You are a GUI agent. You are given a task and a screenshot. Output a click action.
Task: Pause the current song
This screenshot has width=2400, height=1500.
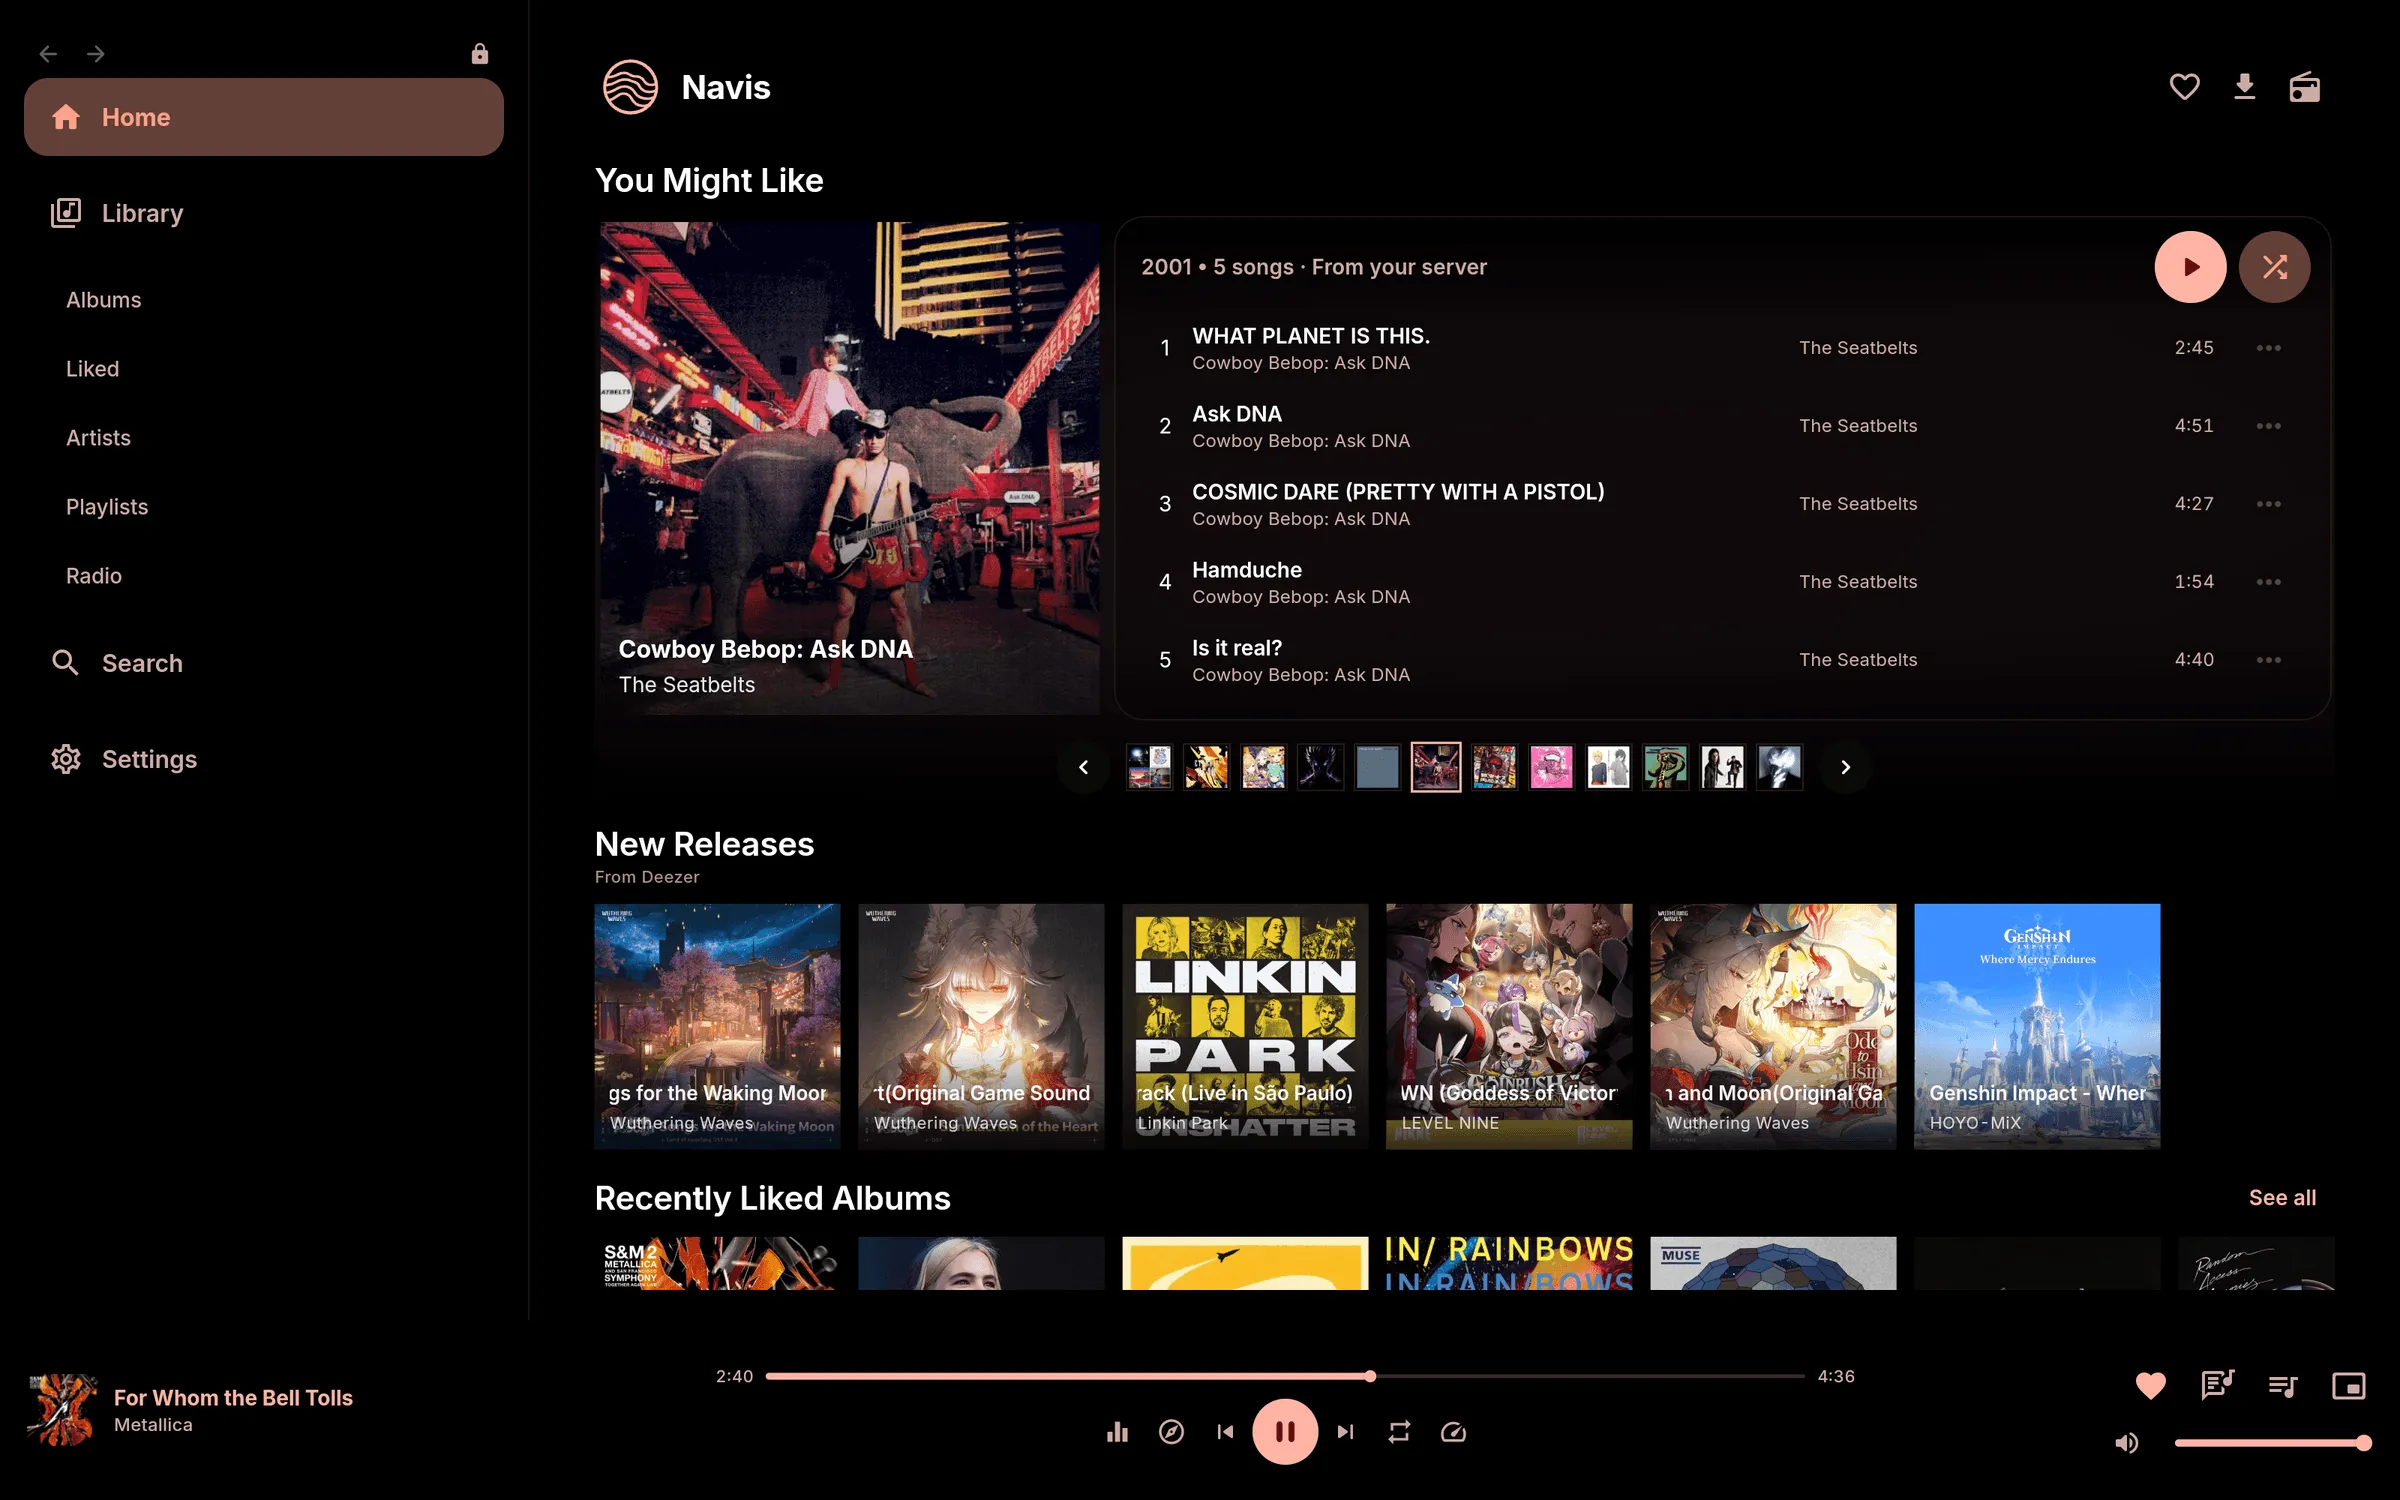pos(1285,1432)
